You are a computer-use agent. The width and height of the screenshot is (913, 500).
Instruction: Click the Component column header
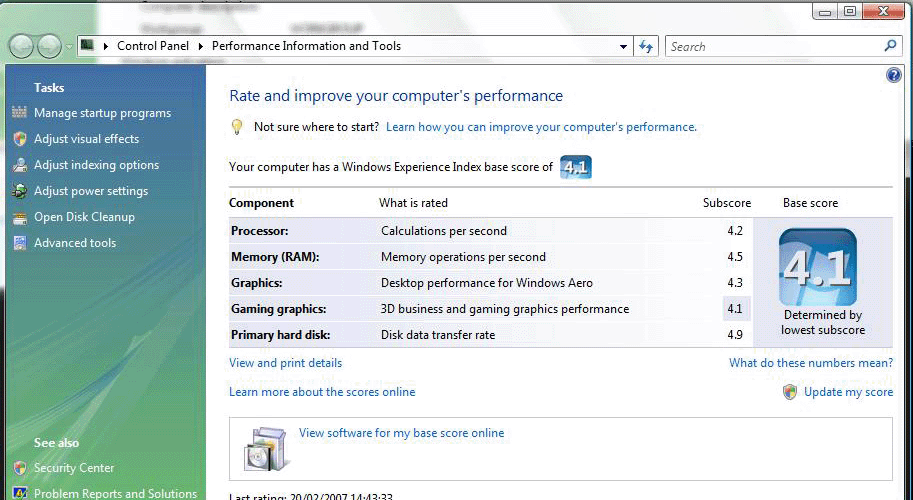tap(261, 203)
